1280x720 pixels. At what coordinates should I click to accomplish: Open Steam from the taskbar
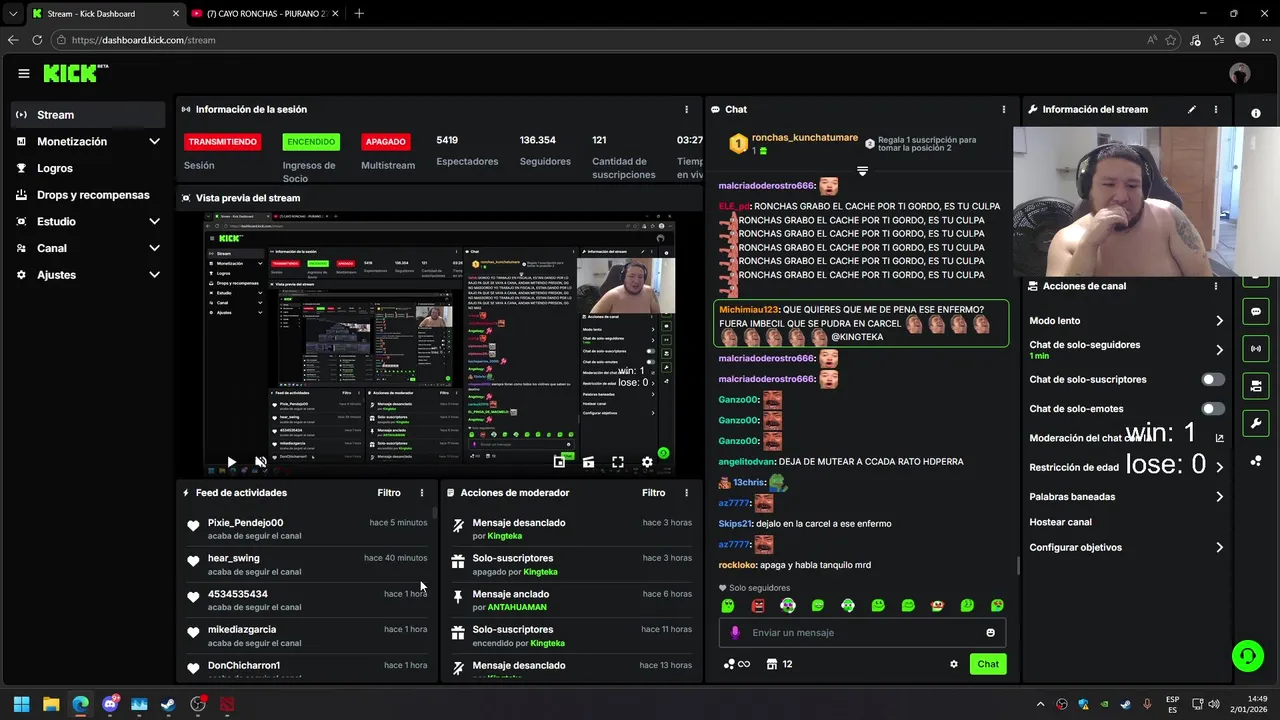[168, 704]
